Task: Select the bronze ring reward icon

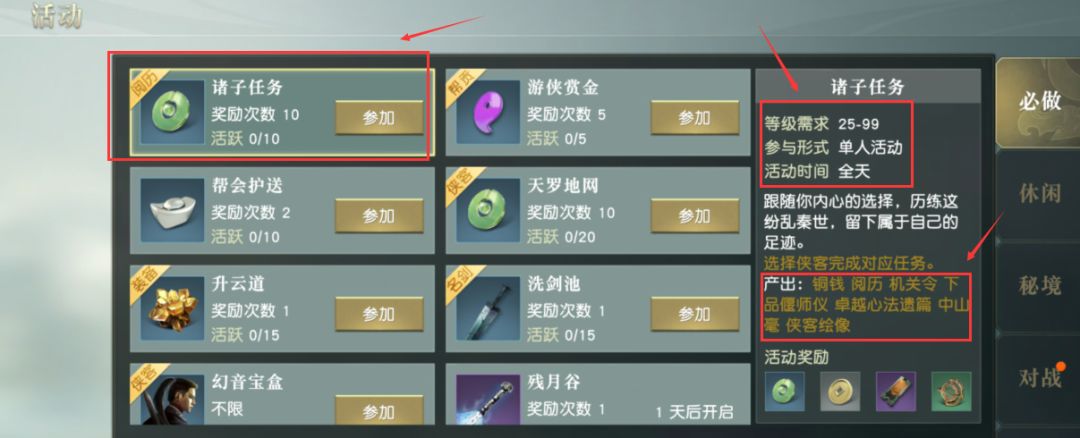Action: (951, 392)
